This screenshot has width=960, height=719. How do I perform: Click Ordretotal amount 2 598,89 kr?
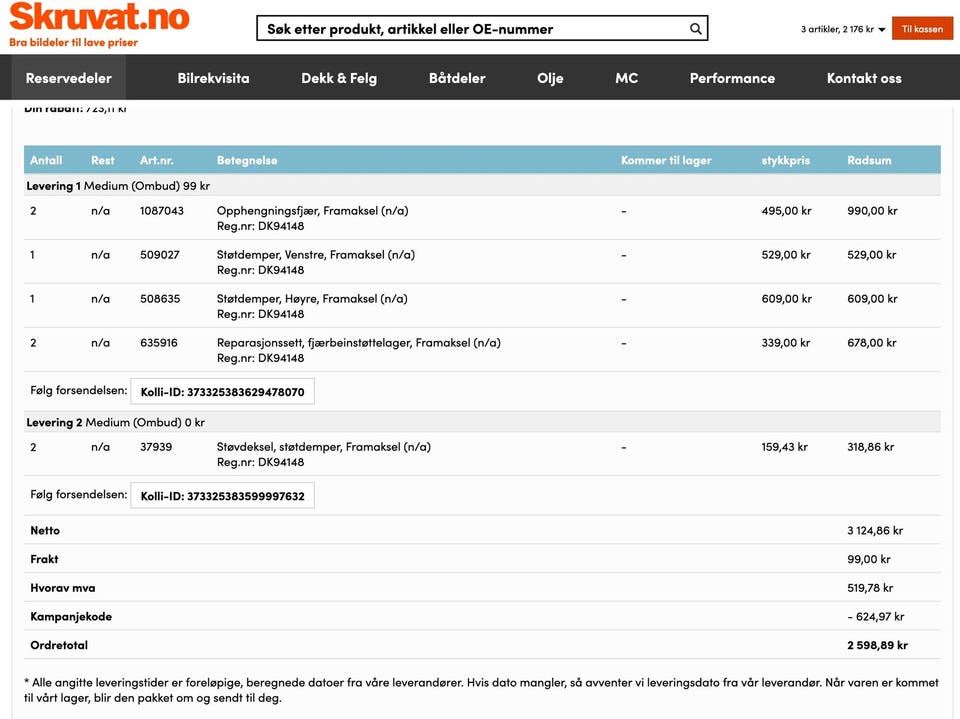(877, 646)
